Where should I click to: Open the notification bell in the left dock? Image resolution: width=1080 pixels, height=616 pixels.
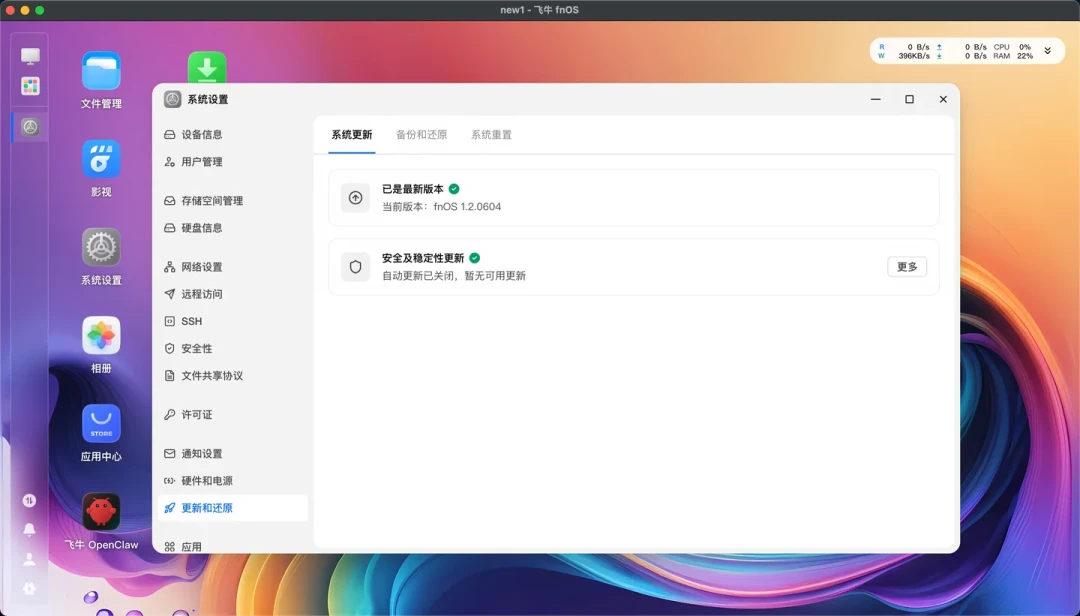coord(29,529)
